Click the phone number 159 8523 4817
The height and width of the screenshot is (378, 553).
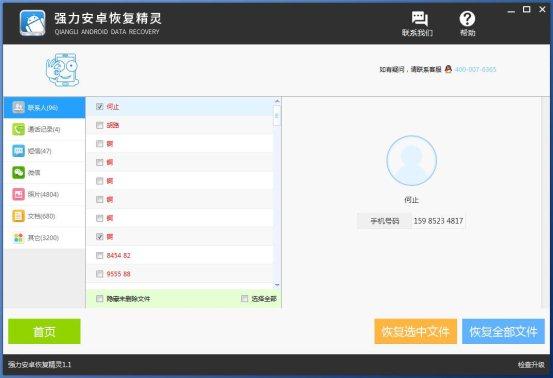438,221
